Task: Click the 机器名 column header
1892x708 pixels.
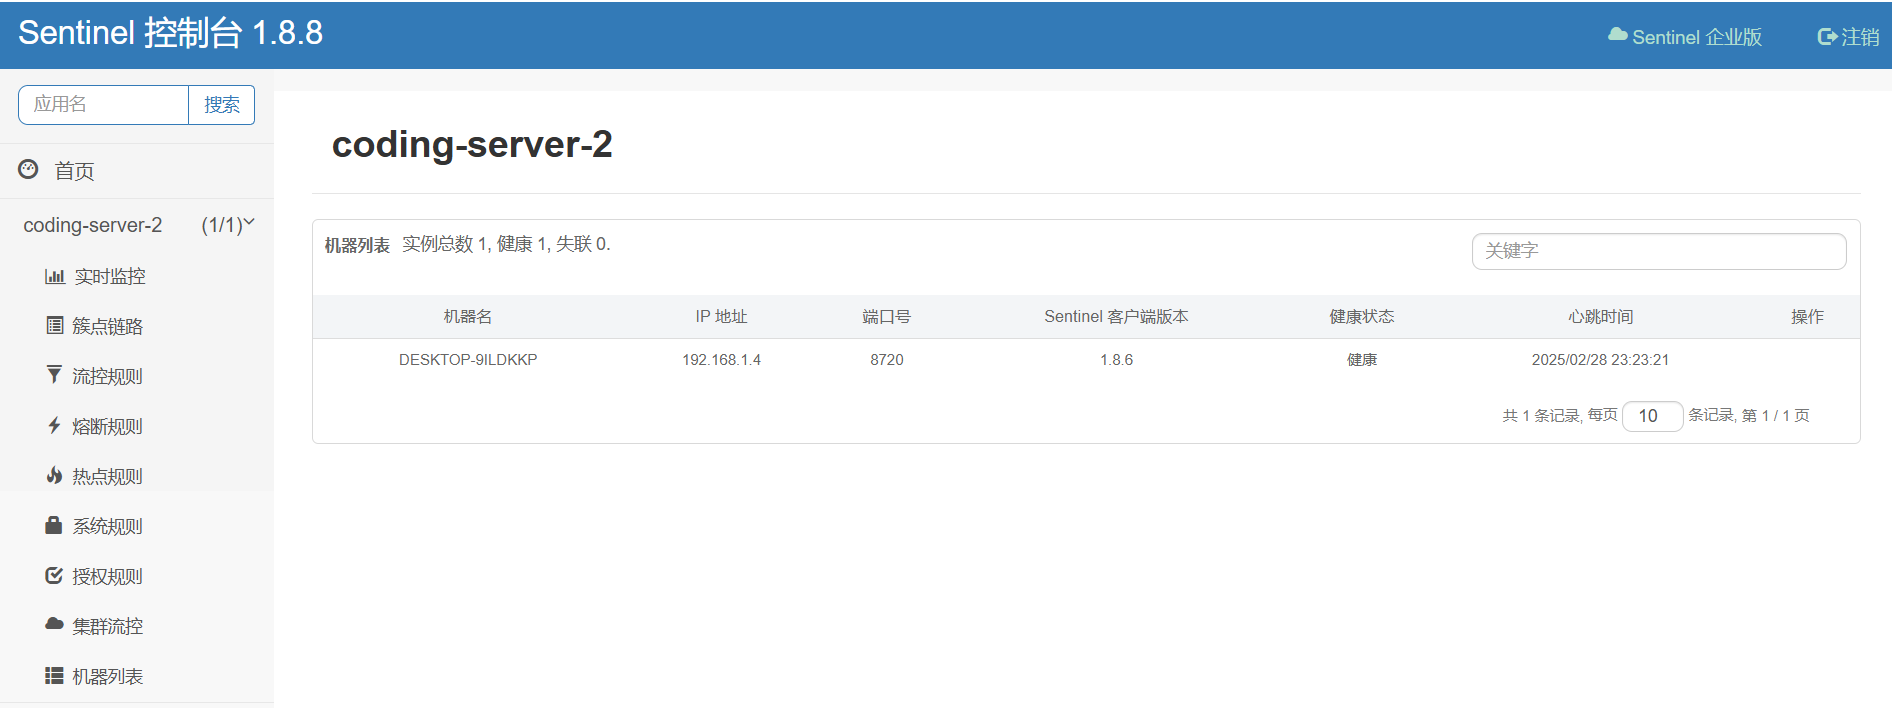Action: (x=468, y=317)
